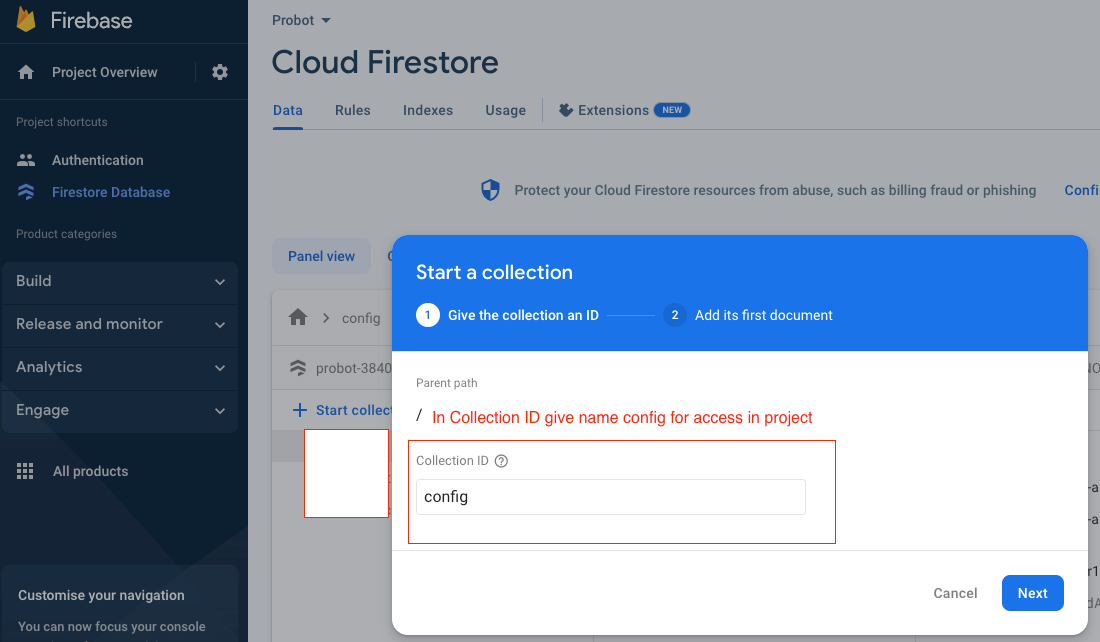
Task: Cancel the Start a collection dialog
Action: [x=954, y=593]
